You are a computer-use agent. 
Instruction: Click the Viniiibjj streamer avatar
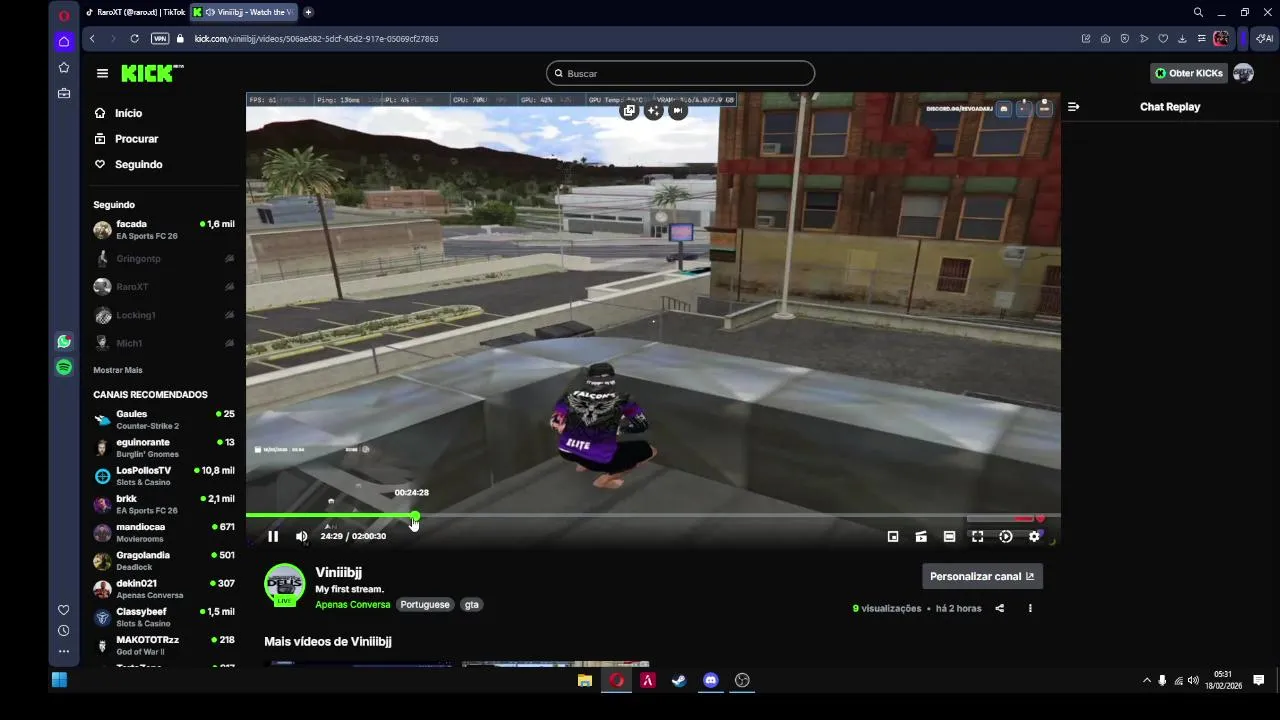point(285,585)
